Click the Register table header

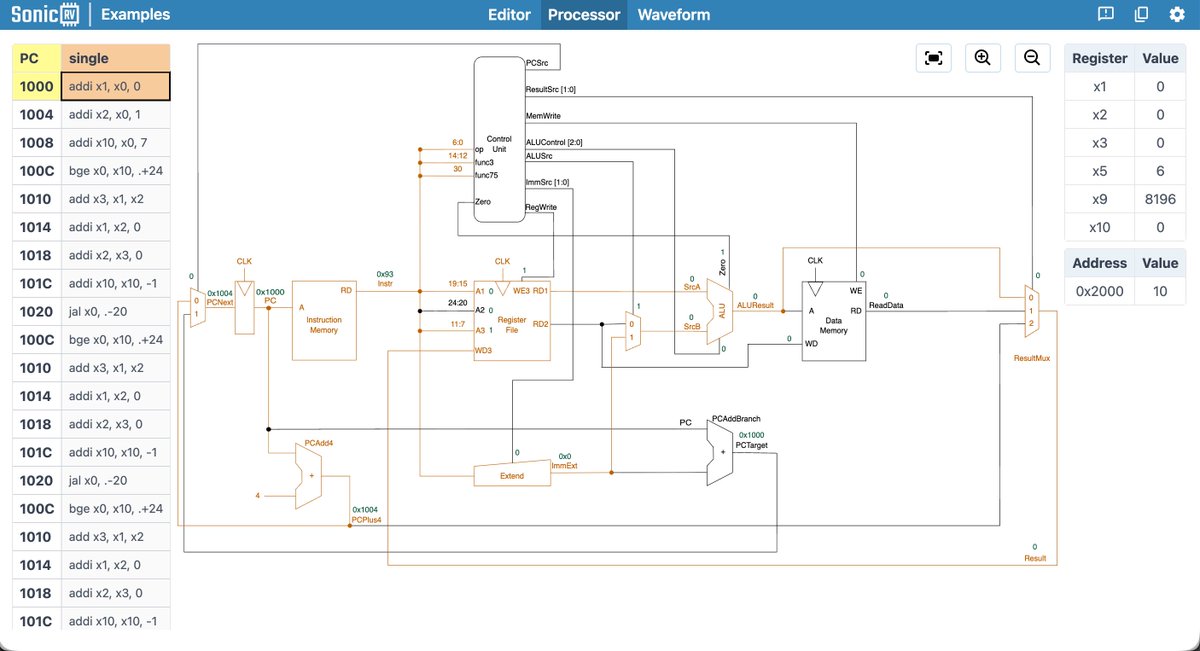click(x=1100, y=58)
